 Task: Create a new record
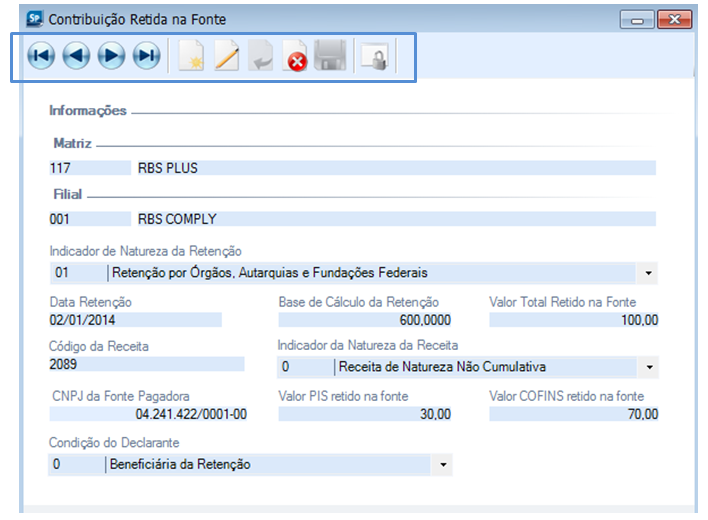coord(191,56)
